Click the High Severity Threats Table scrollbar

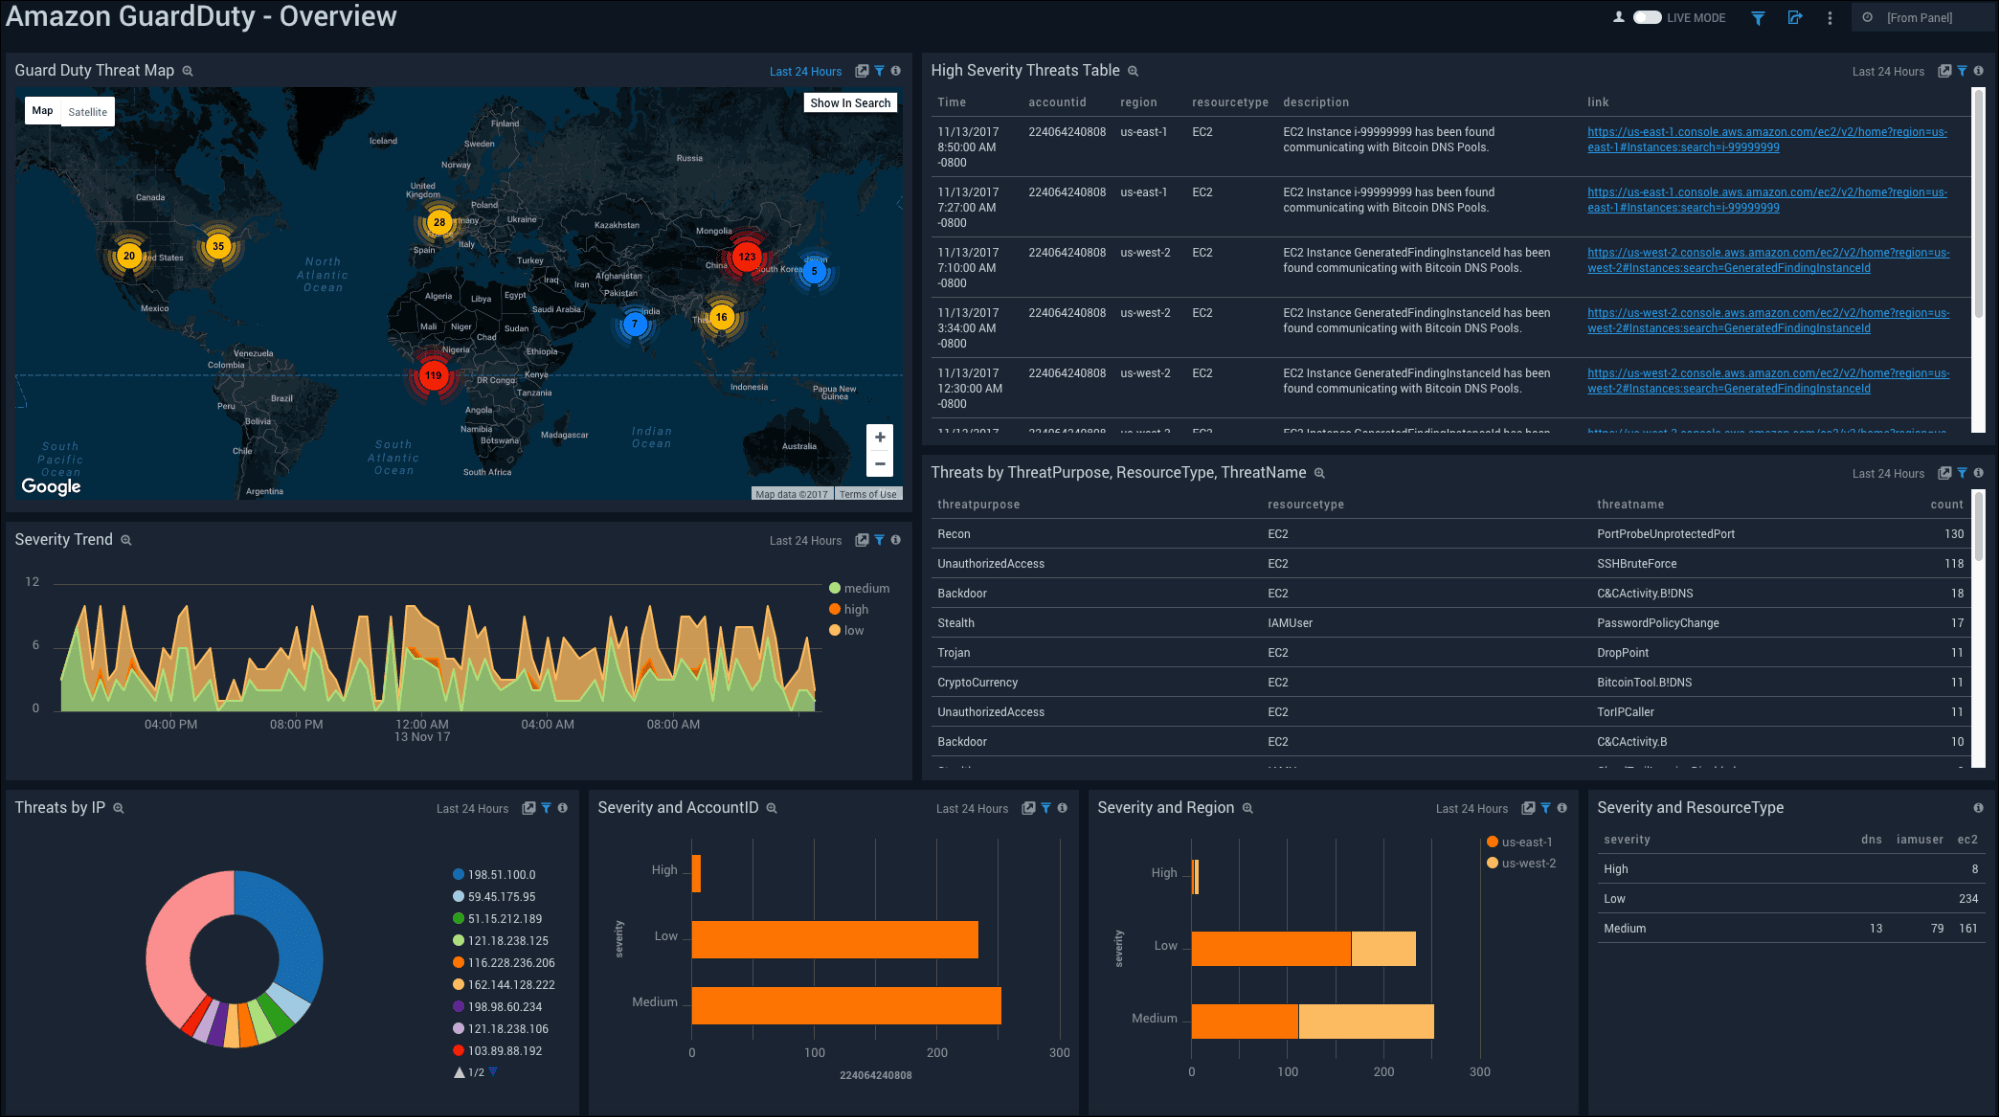pyautogui.click(x=1978, y=205)
